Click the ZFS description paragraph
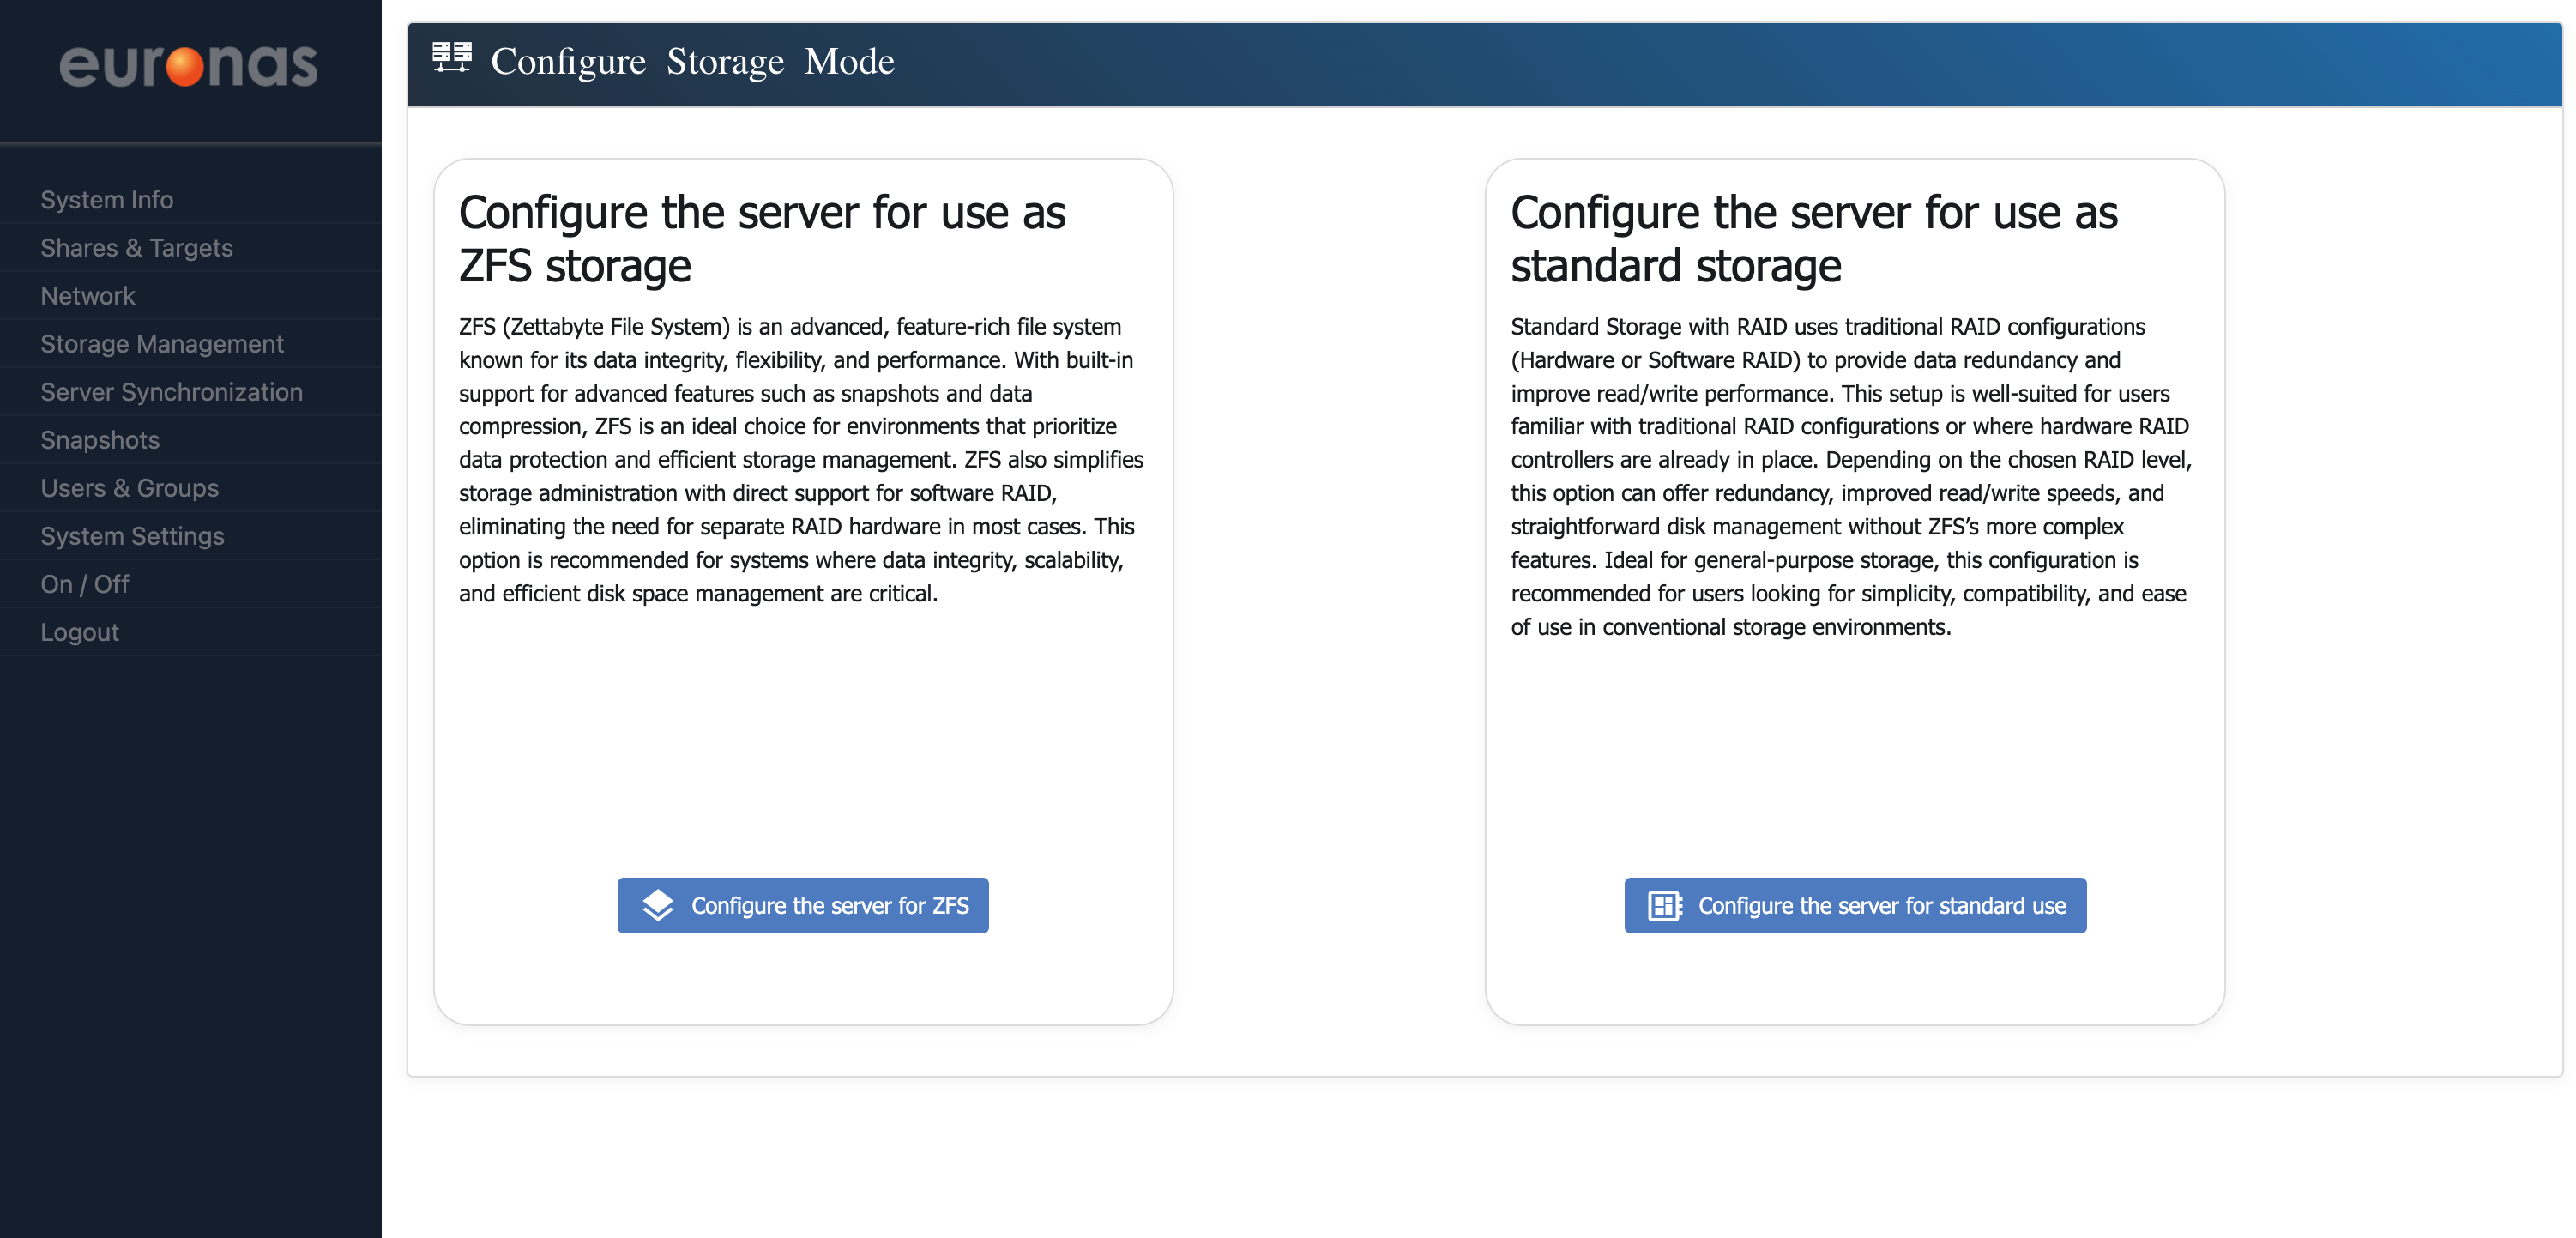Viewport: 2576px width, 1238px height. click(x=801, y=460)
